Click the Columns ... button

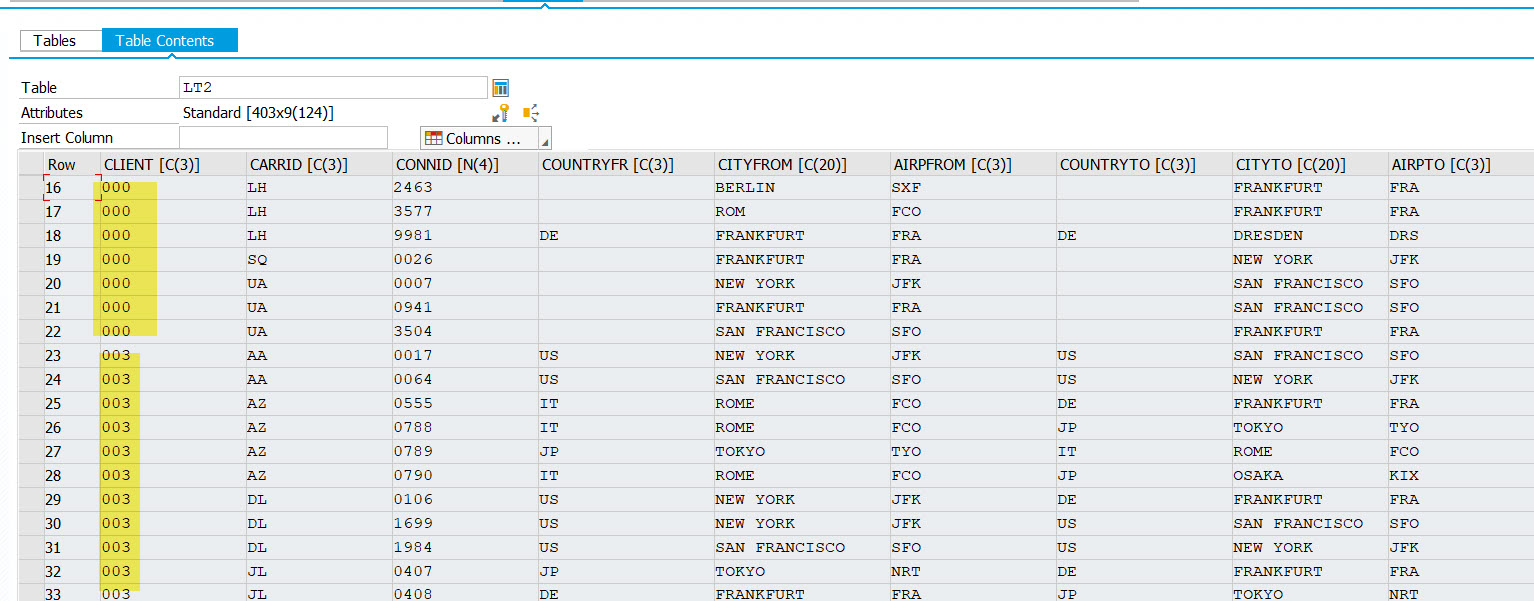480,139
